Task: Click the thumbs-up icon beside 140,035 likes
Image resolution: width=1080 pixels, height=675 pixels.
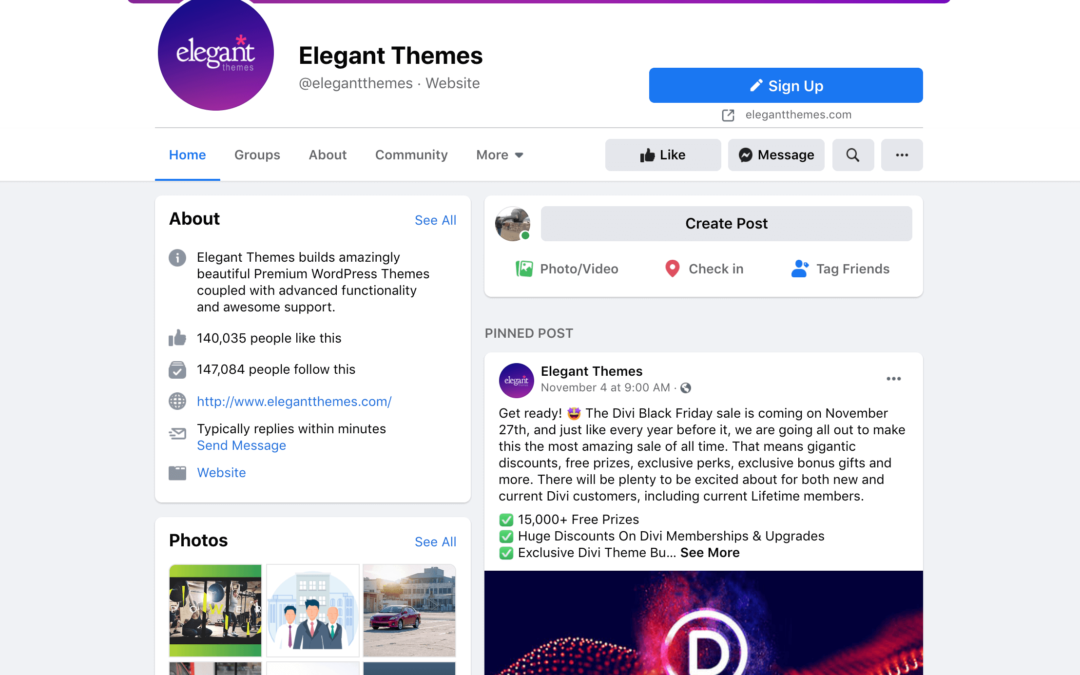Action: click(177, 338)
